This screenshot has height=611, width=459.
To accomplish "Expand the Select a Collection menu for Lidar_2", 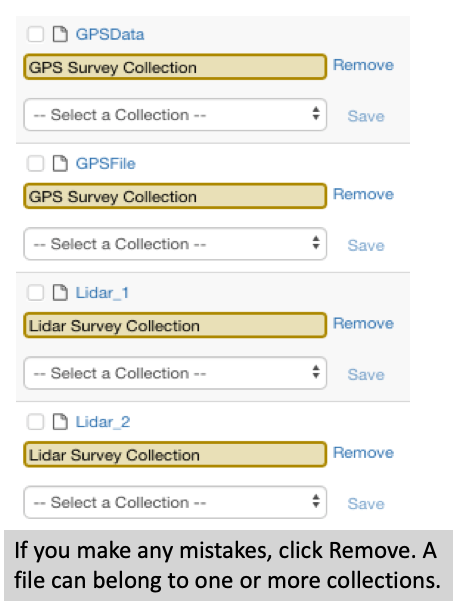I will tap(175, 502).
